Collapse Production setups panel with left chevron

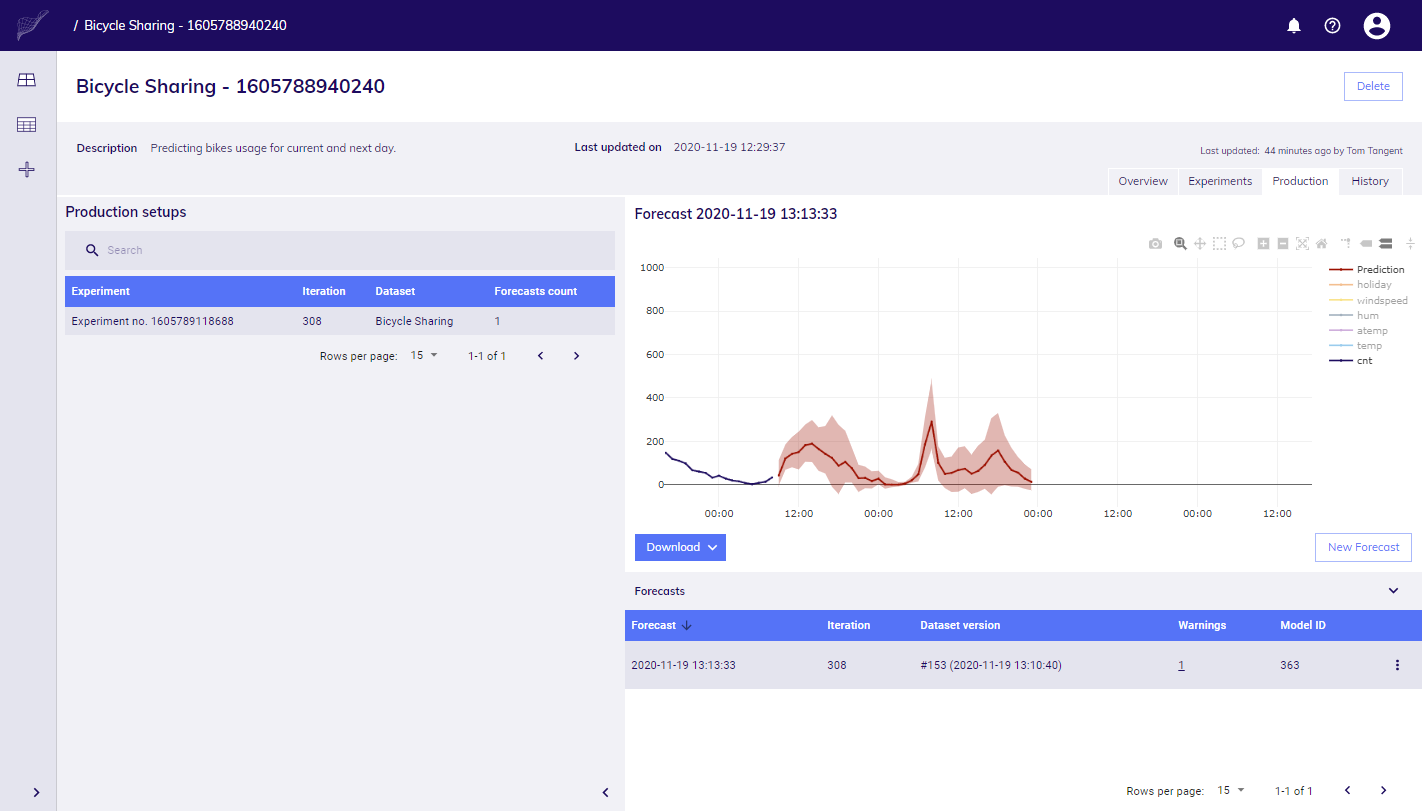click(605, 792)
